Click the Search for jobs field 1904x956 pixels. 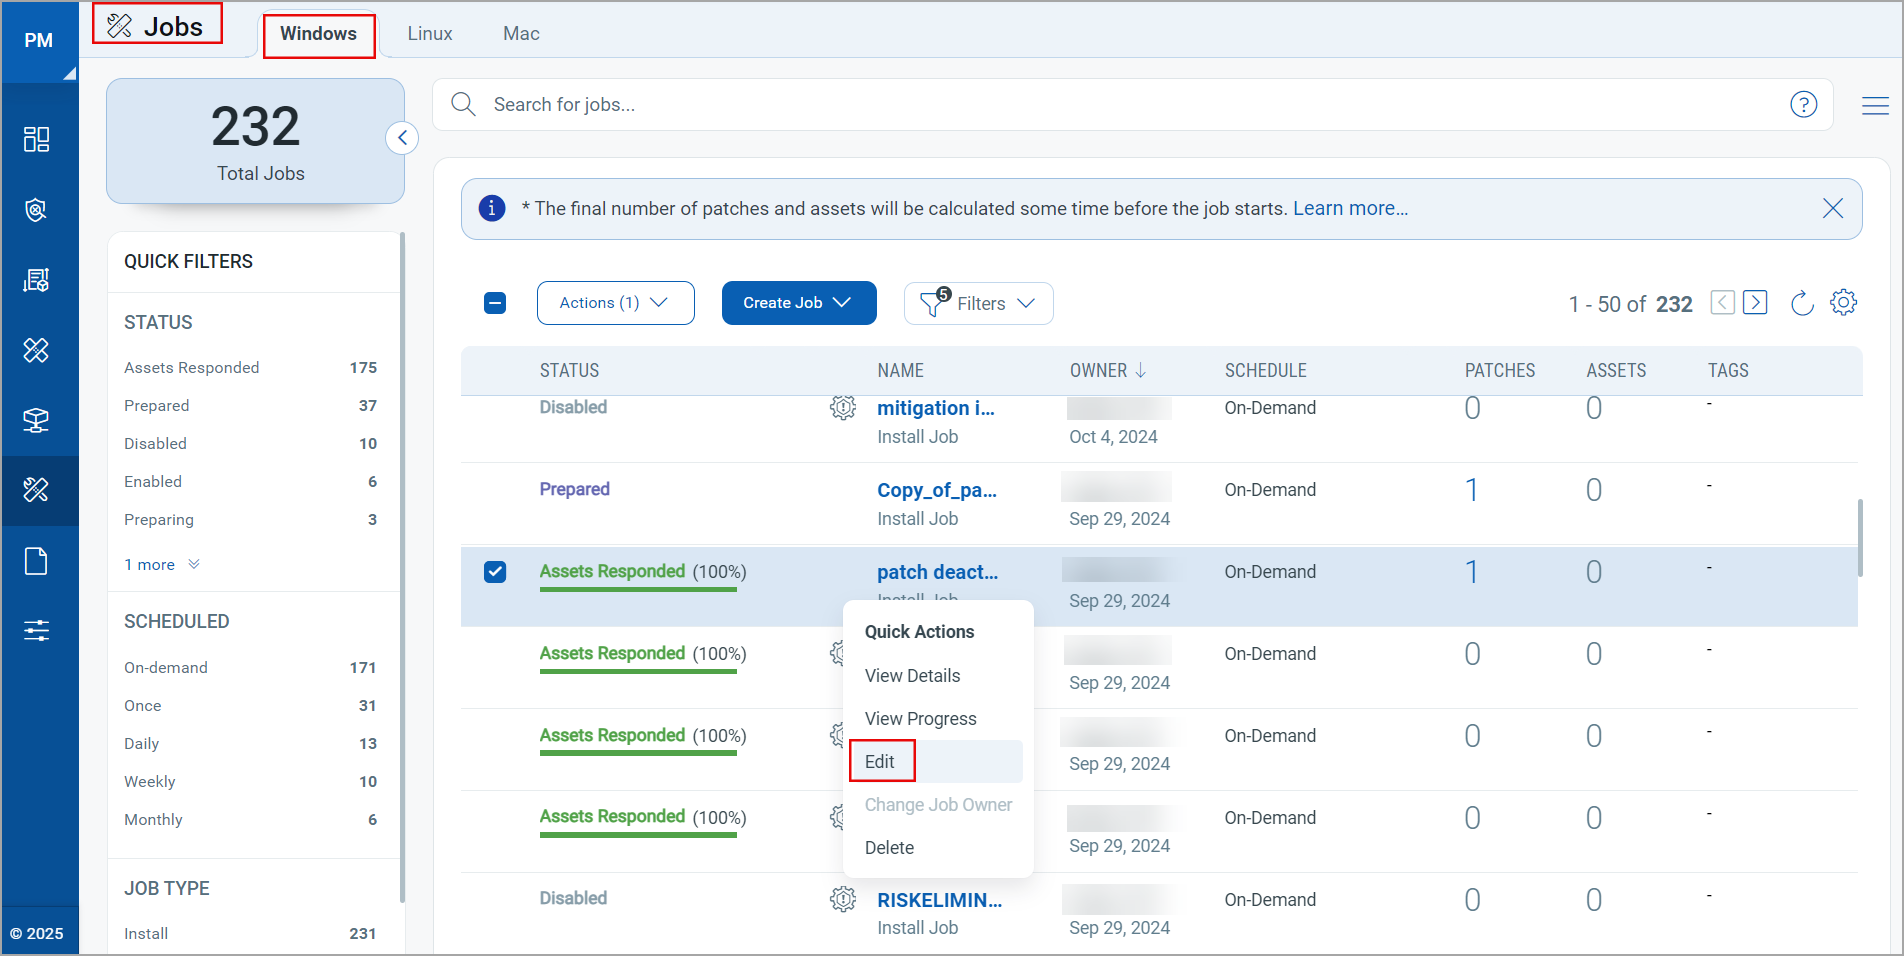1132,104
